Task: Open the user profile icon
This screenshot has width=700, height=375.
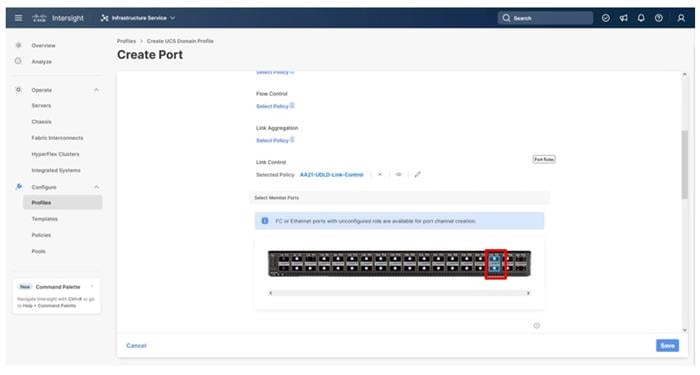Action: (x=681, y=18)
